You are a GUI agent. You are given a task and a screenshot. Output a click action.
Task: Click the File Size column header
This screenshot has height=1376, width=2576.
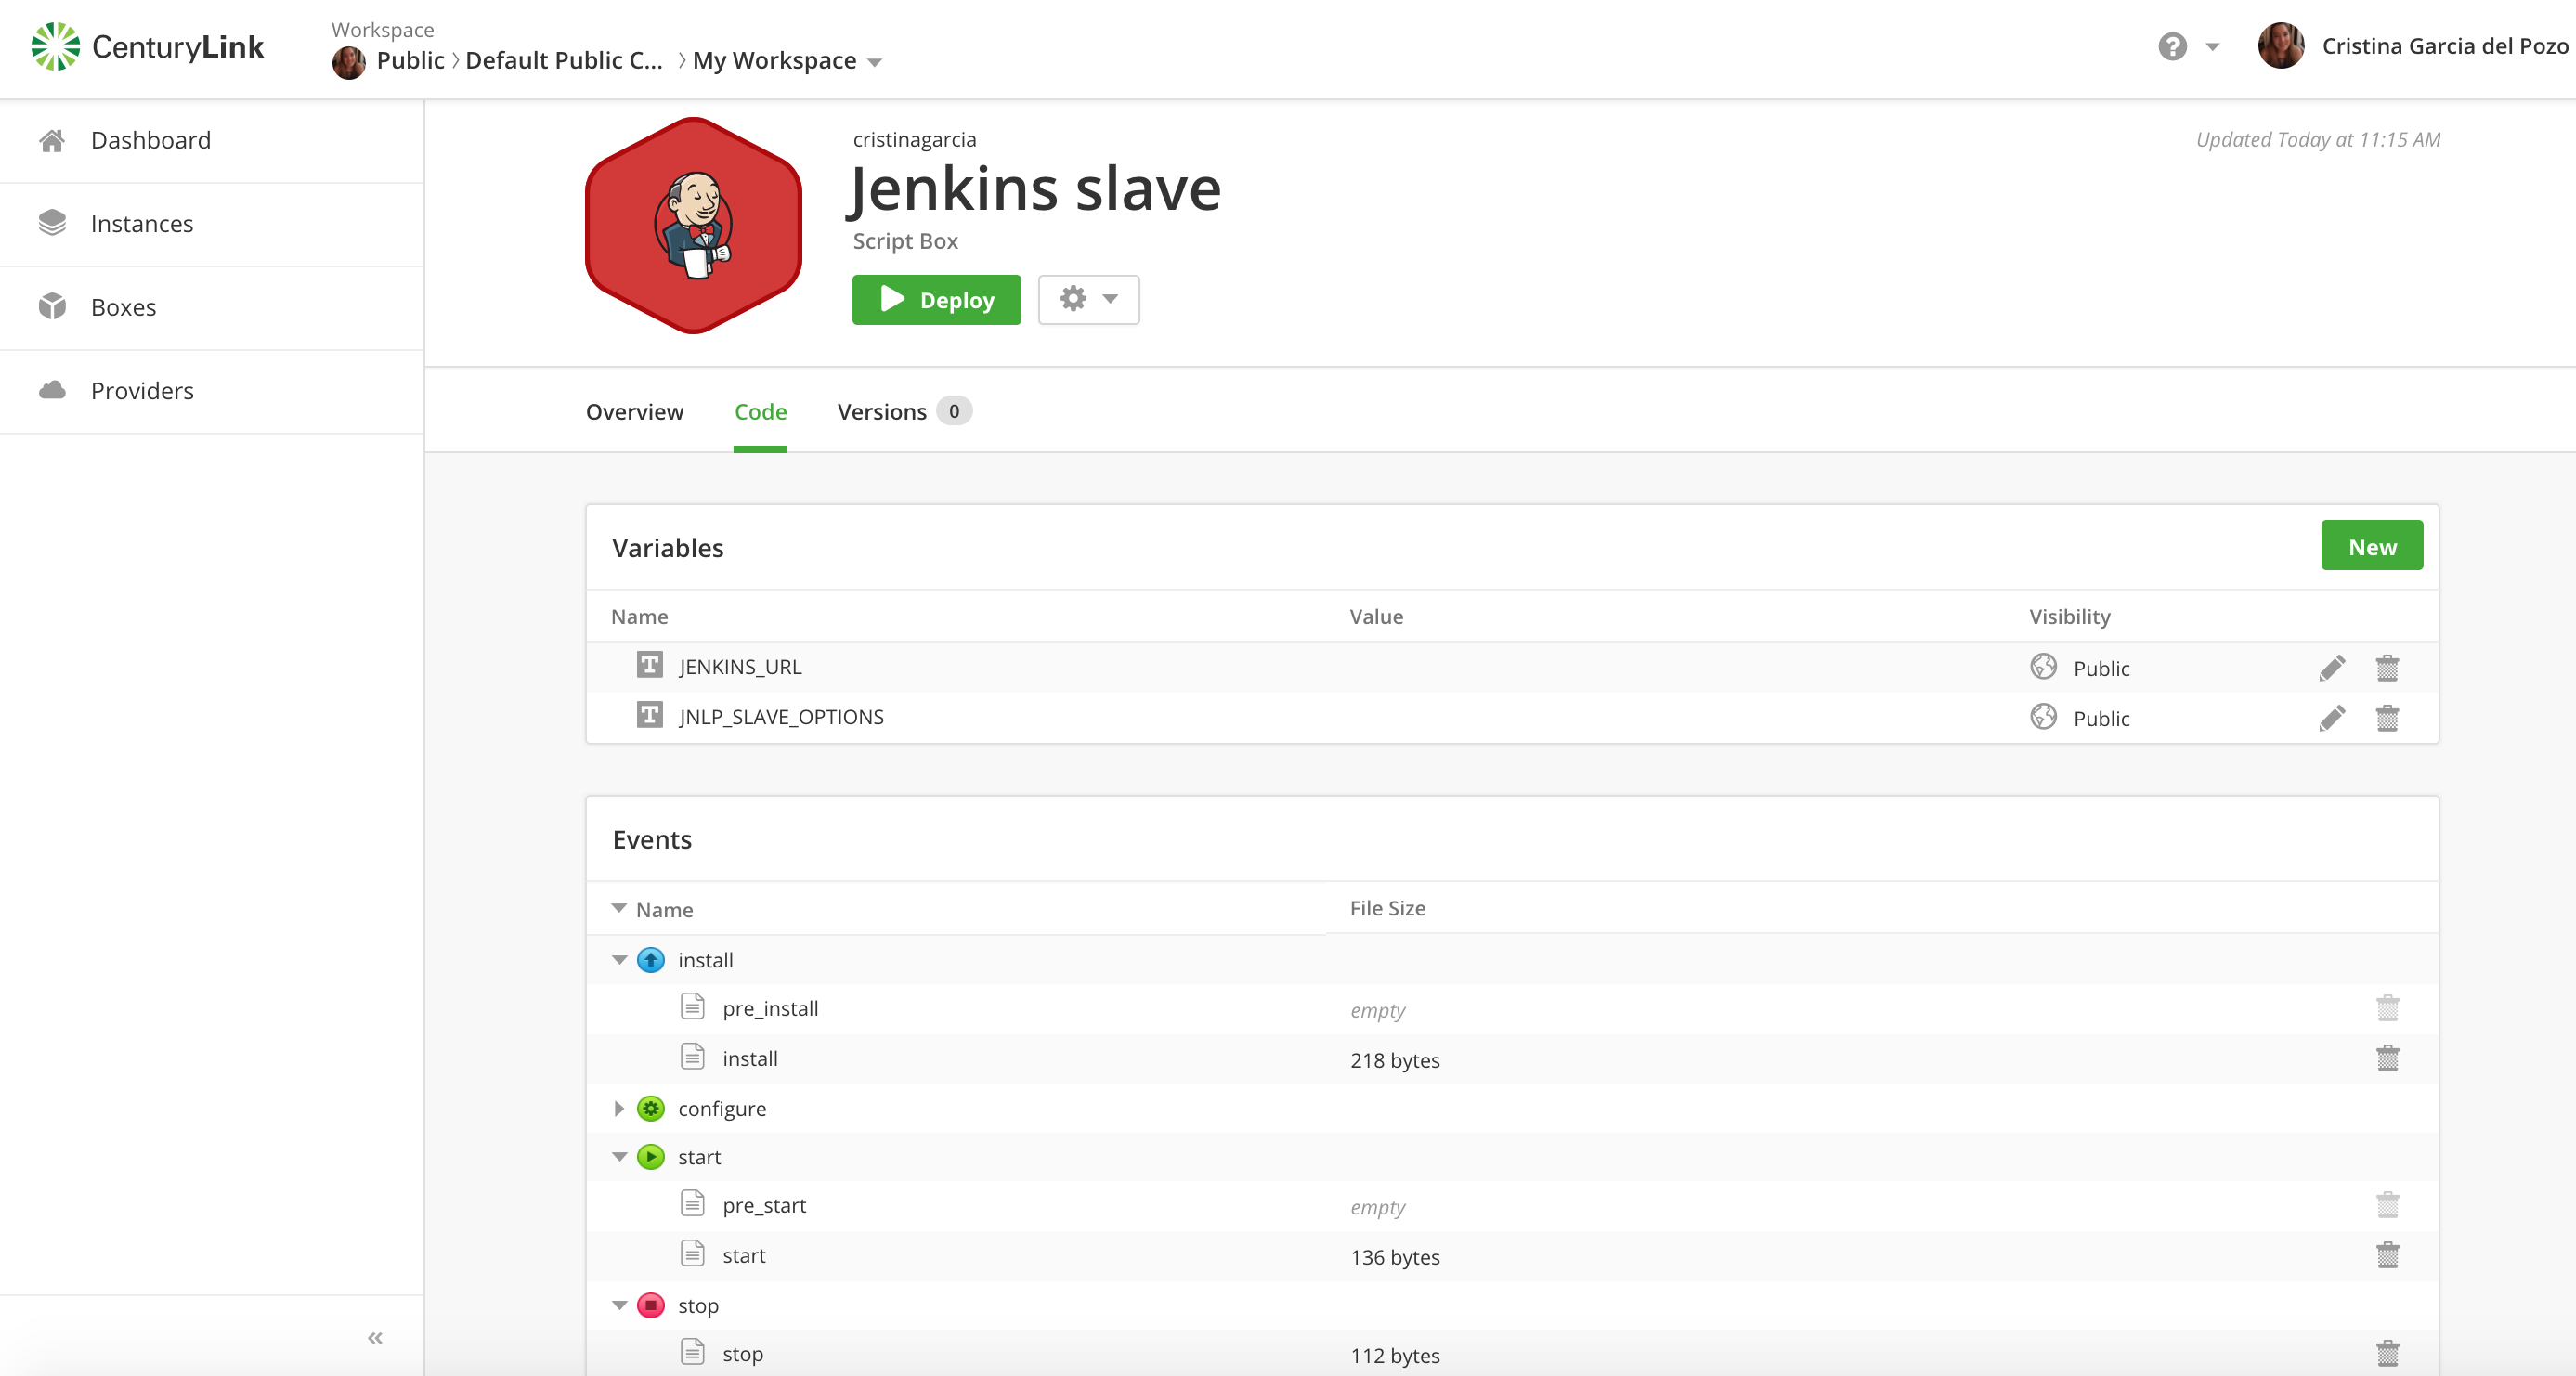pos(1387,908)
